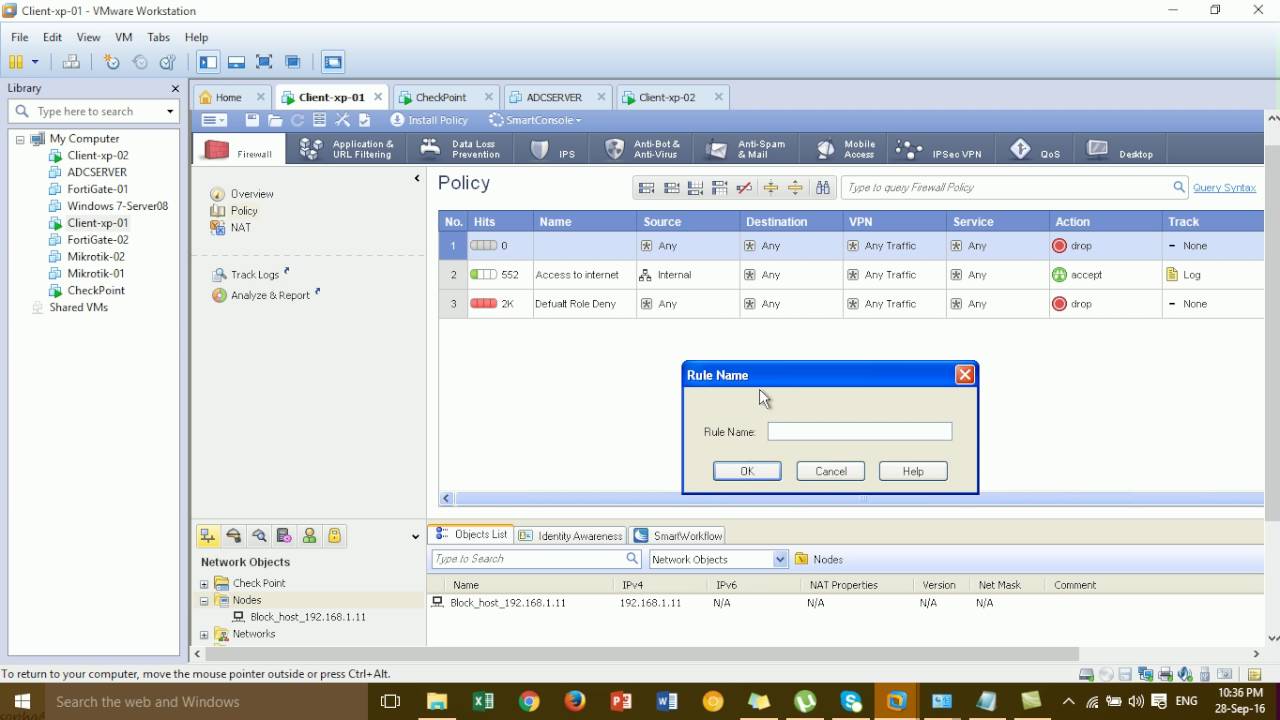1280x720 pixels.
Task: Switch to the SmartWorkflow tab
Action: point(679,536)
